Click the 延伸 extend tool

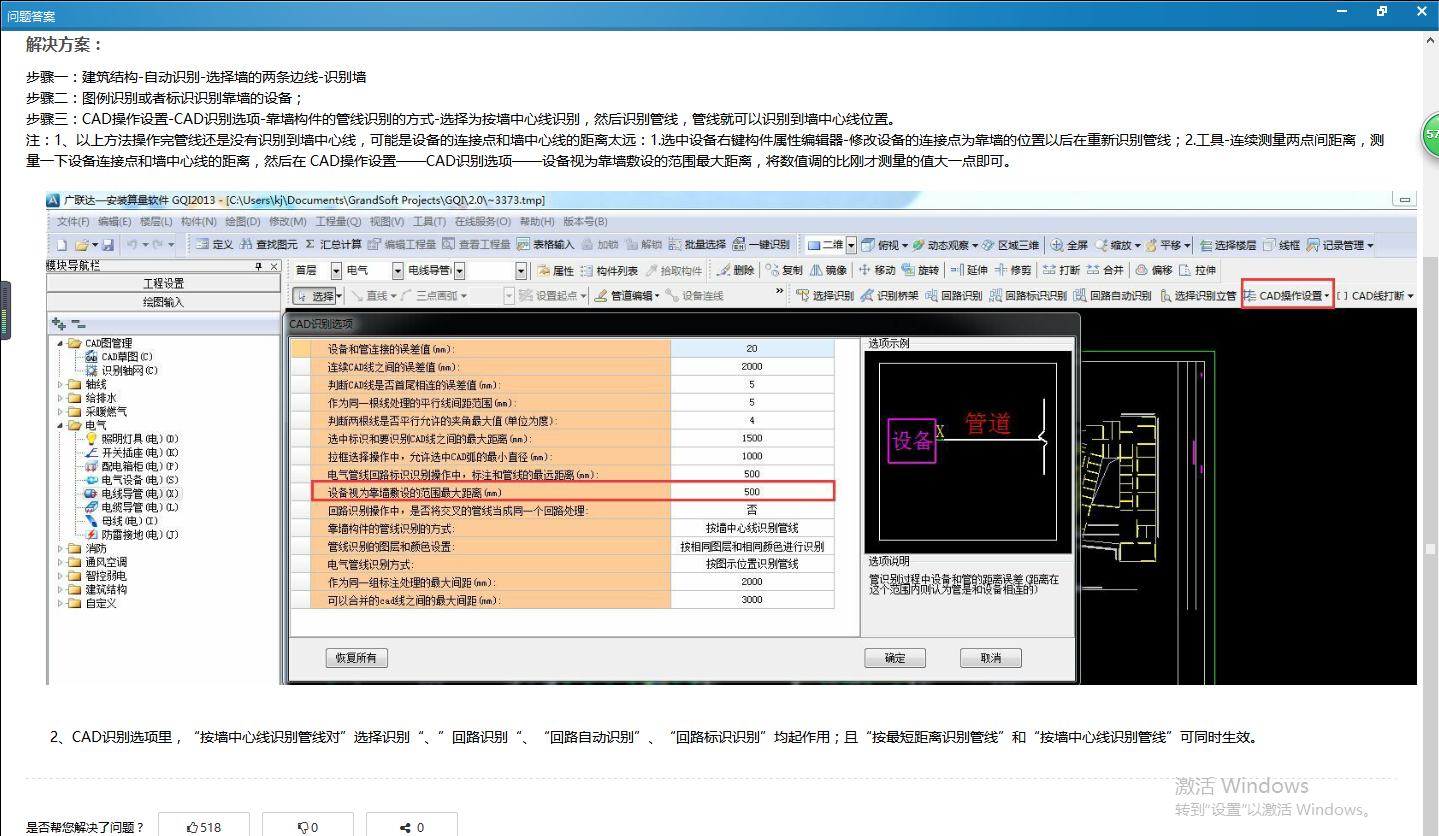969,270
